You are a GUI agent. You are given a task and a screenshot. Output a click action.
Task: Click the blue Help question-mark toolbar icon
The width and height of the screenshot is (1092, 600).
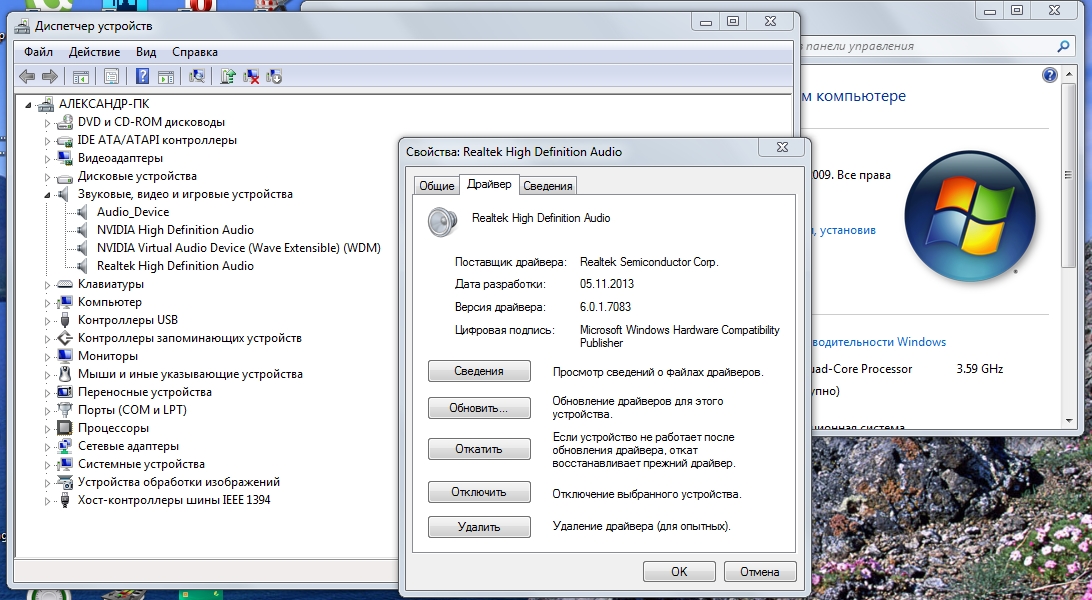142,77
